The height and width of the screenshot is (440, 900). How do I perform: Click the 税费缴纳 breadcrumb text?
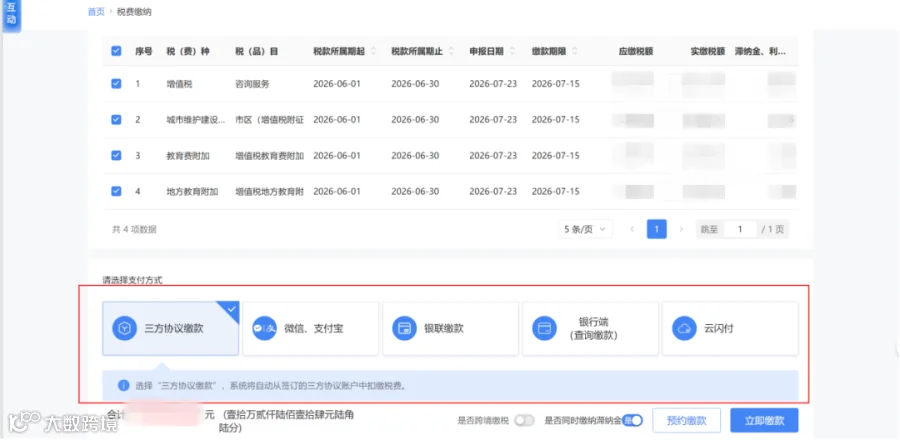(x=134, y=11)
